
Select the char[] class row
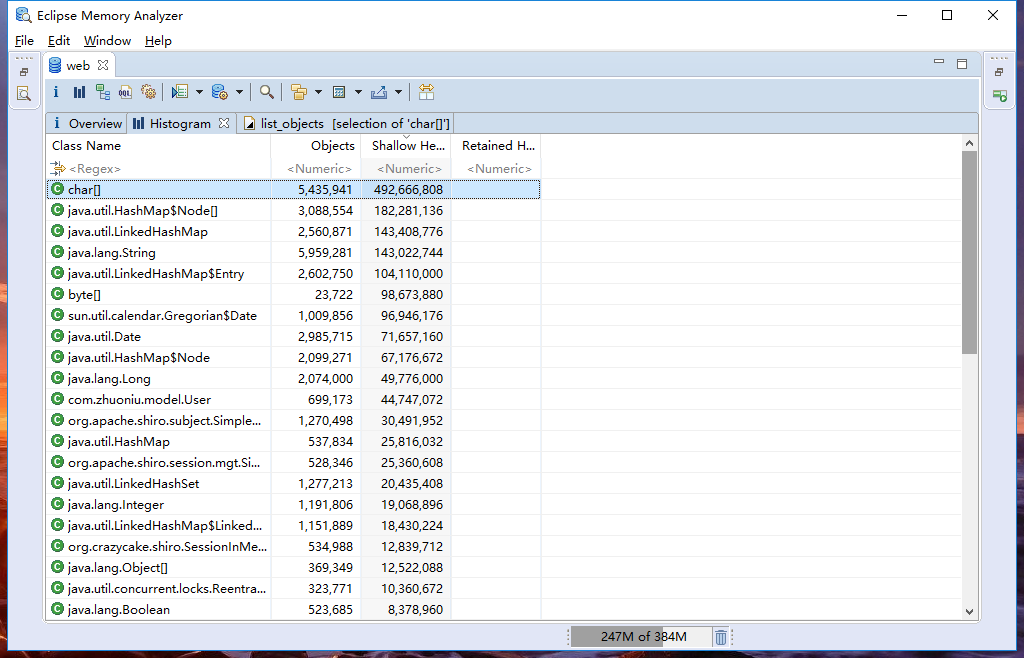(x=293, y=189)
